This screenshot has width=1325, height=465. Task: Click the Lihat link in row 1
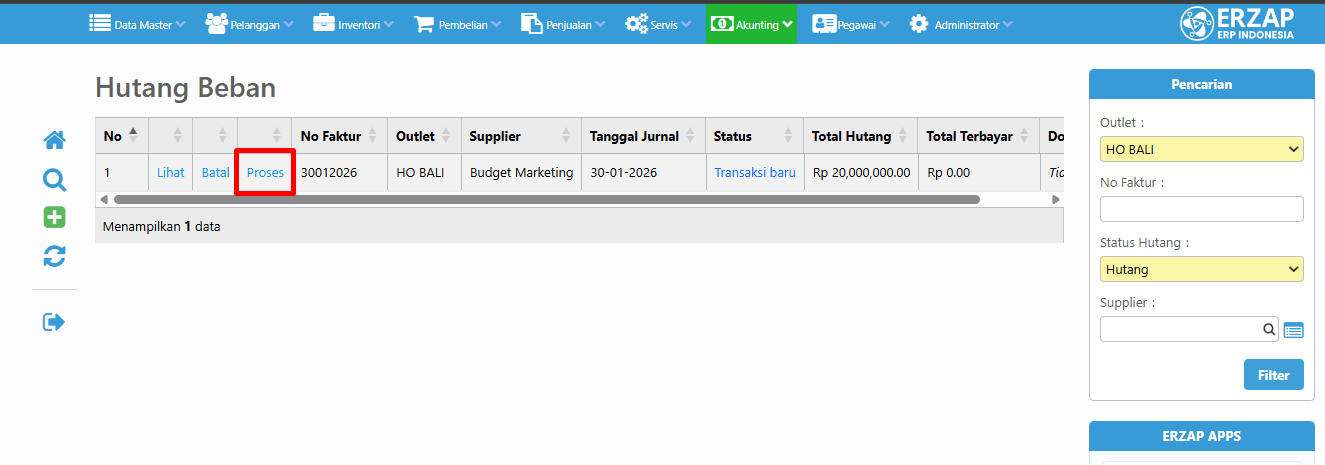click(x=171, y=173)
